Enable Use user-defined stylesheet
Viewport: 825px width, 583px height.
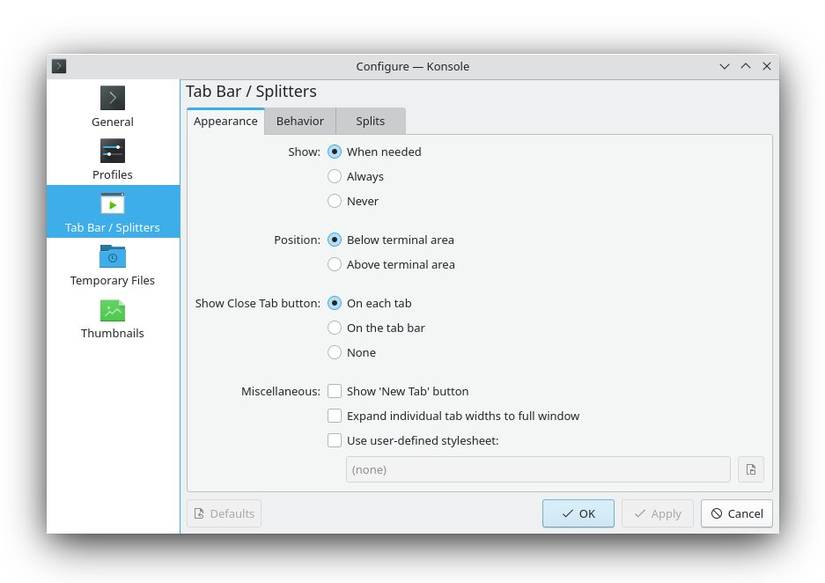(334, 440)
